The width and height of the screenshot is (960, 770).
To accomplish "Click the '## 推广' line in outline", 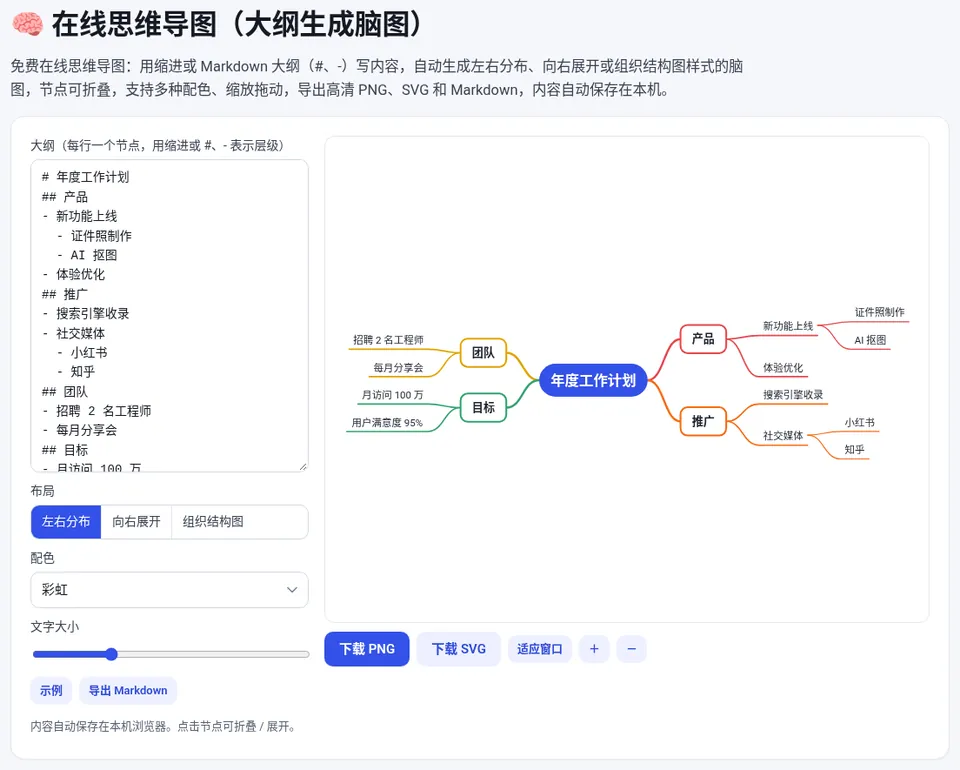I will pyautogui.click(x=64, y=294).
